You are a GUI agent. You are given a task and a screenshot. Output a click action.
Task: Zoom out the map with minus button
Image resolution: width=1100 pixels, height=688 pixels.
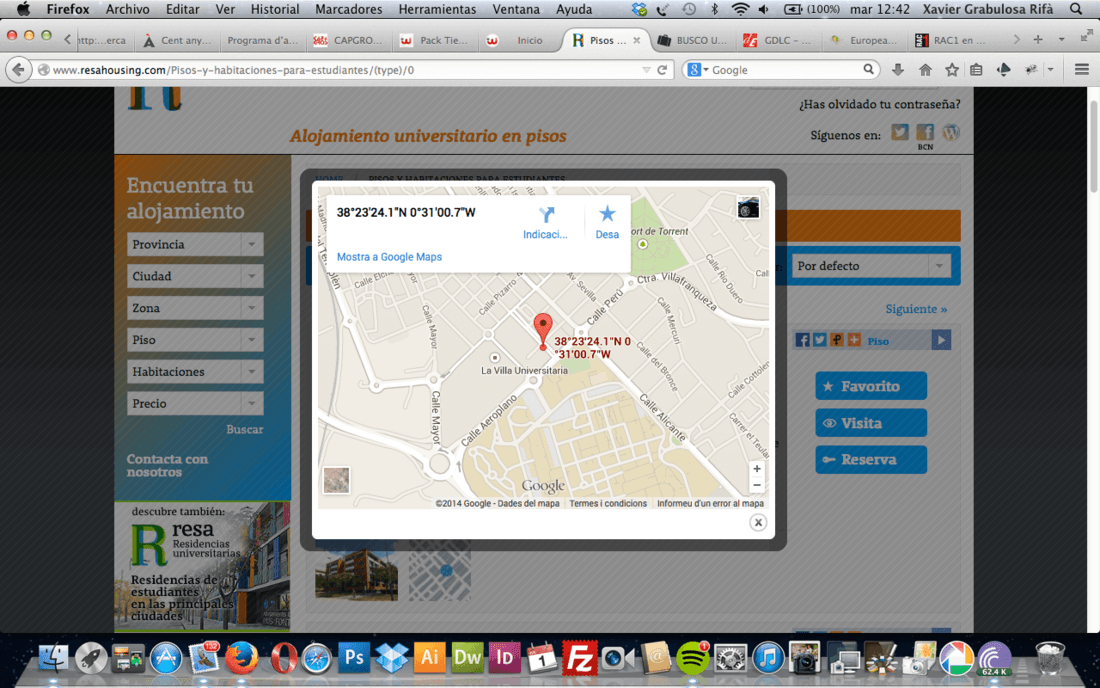click(x=756, y=485)
